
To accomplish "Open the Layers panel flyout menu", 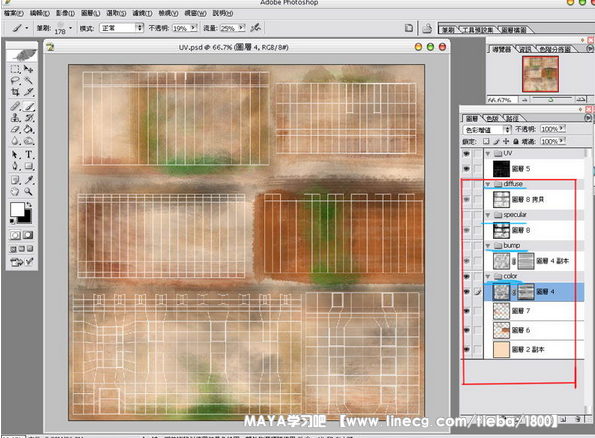I will point(588,118).
